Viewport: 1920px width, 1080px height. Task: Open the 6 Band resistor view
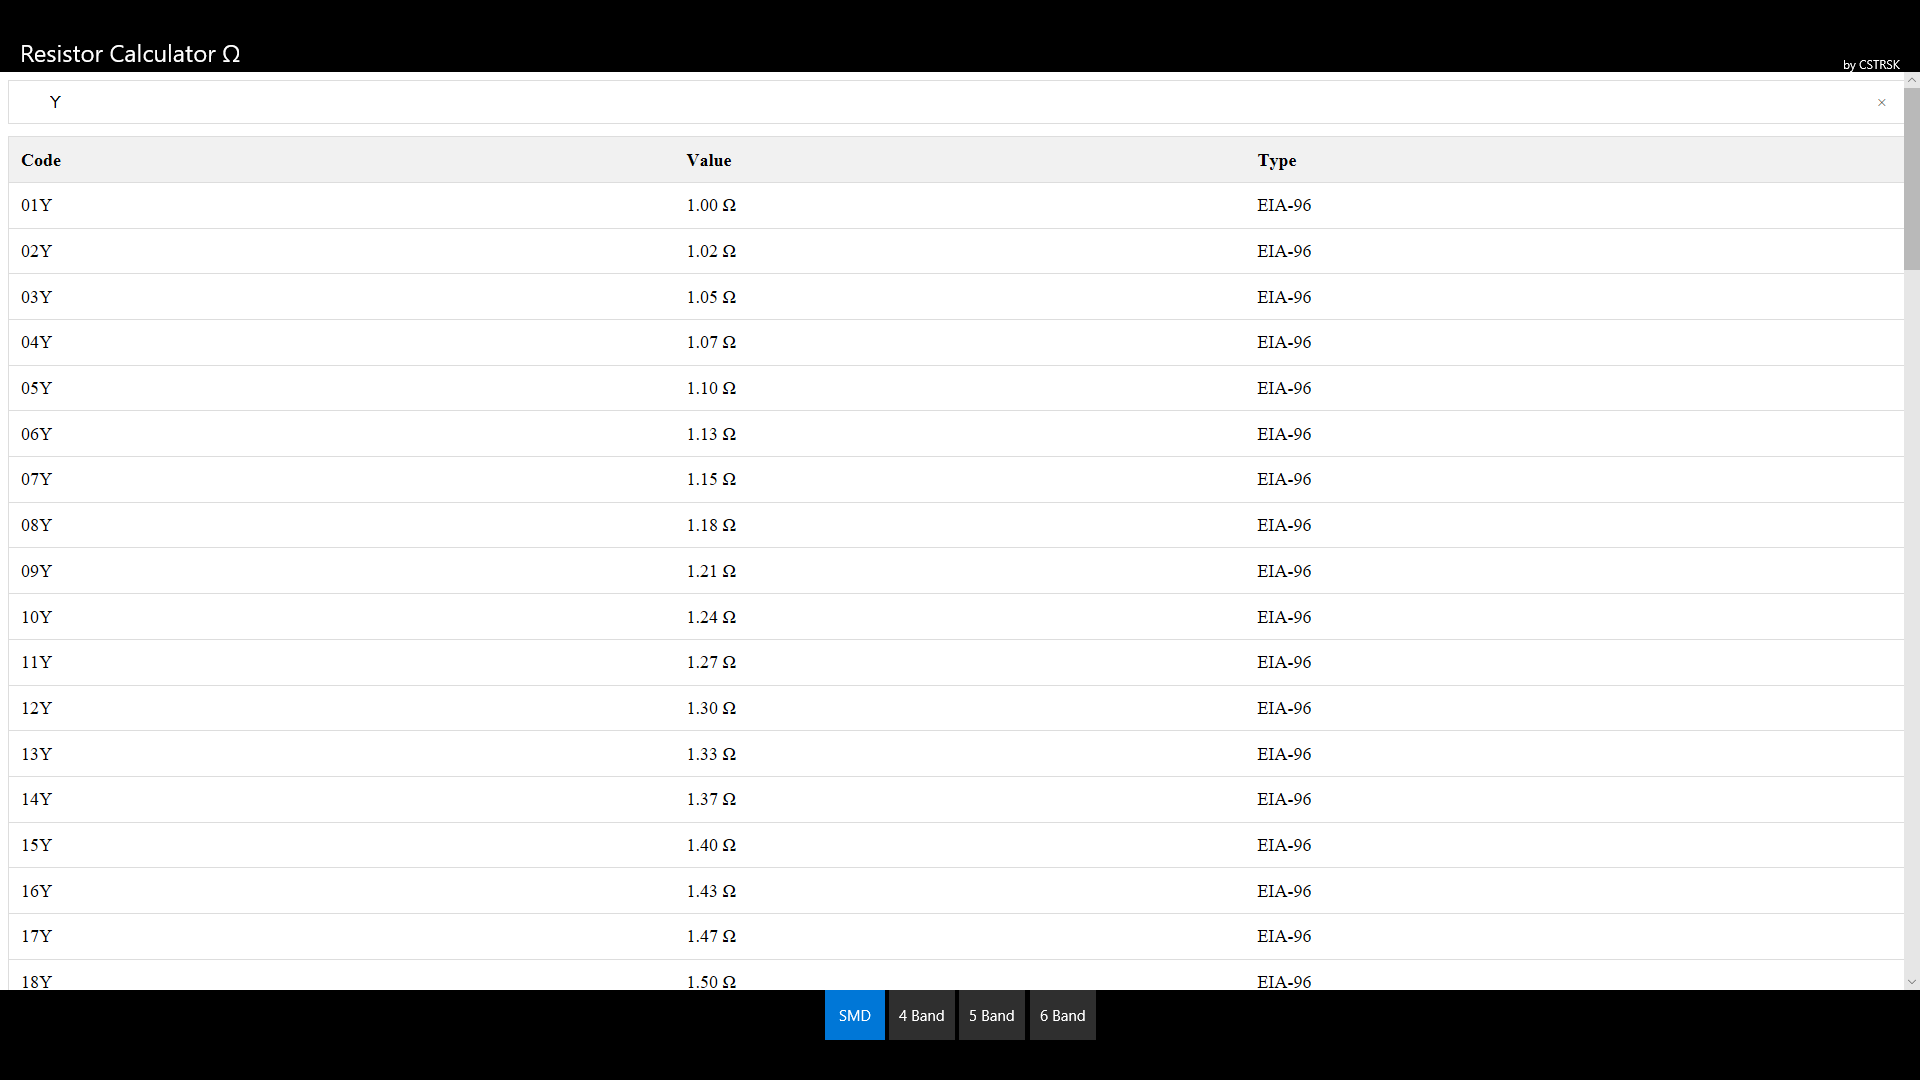tap(1062, 1015)
